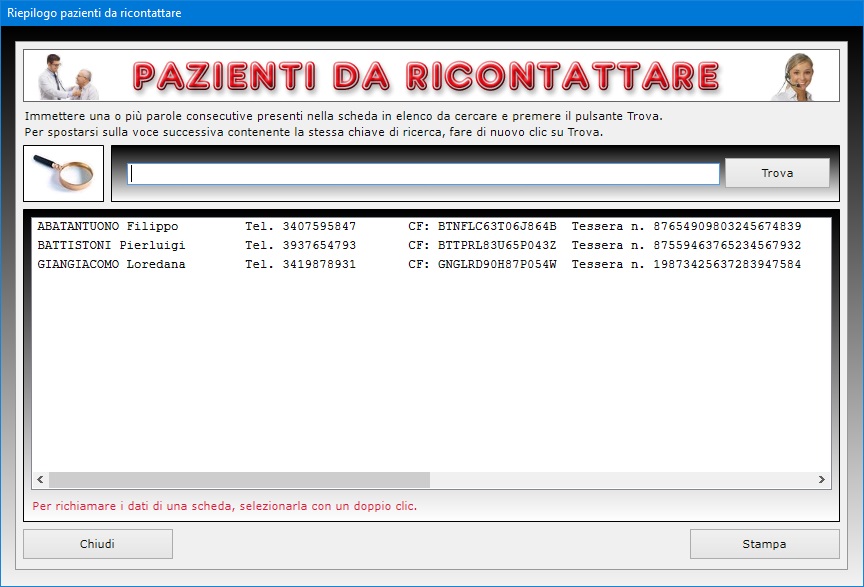Click card number 87654909803245674839
Viewport: 864px width, 587px height.
click(x=727, y=226)
